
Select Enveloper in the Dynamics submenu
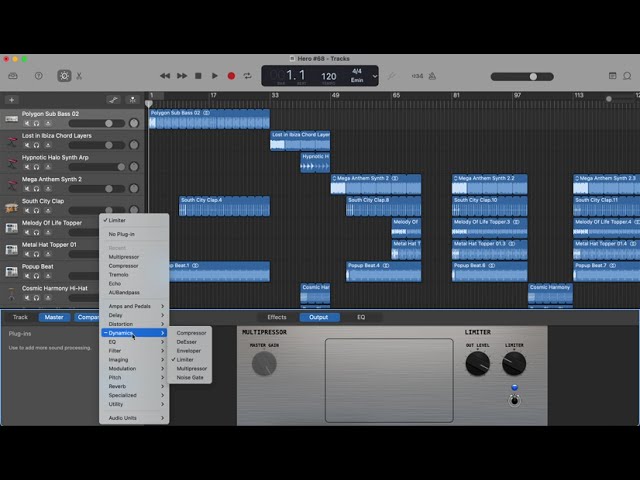(x=190, y=351)
